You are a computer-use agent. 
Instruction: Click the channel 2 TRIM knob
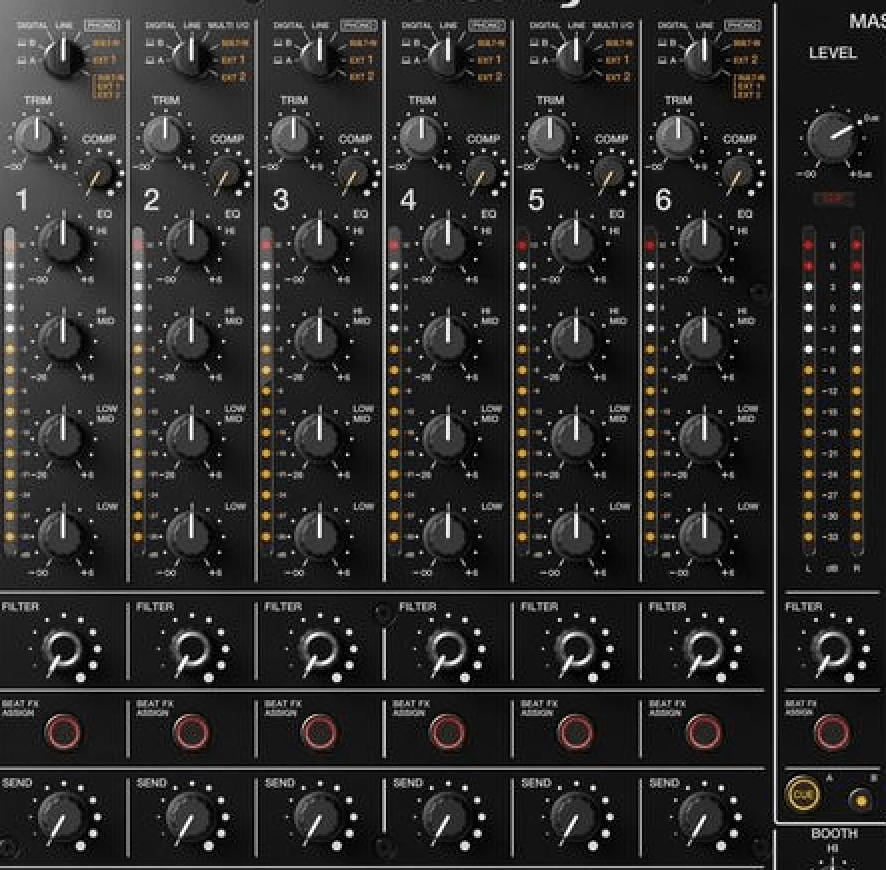coord(164,135)
